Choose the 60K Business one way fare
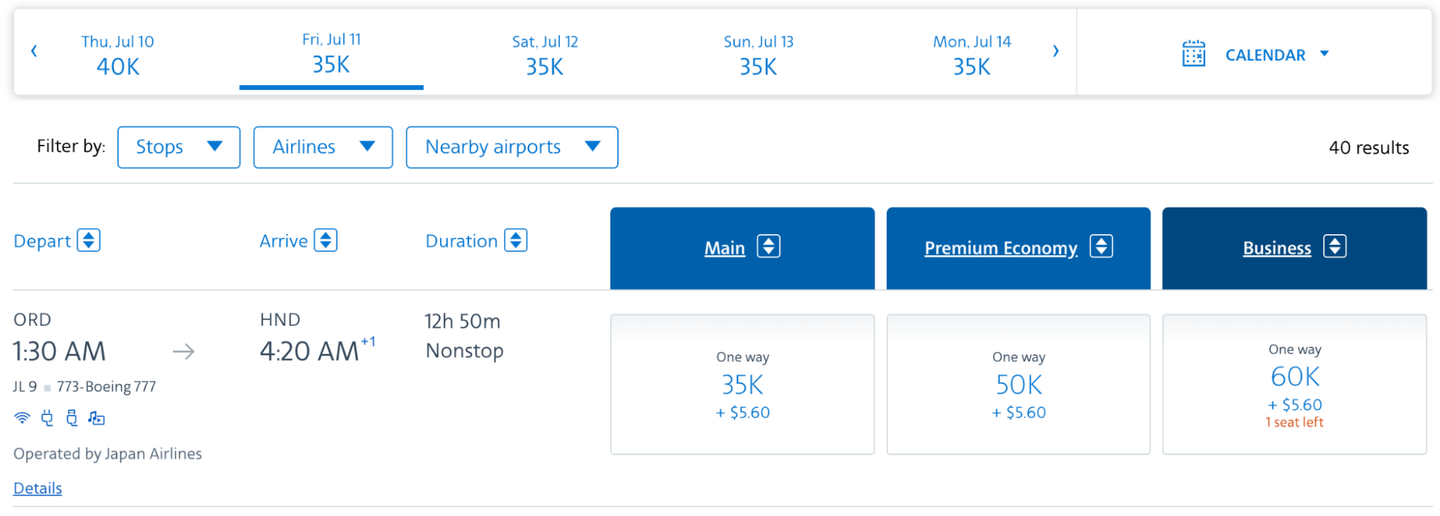The width and height of the screenshot is (1440, 516). pyautogui.click(x=1294, y=385)
